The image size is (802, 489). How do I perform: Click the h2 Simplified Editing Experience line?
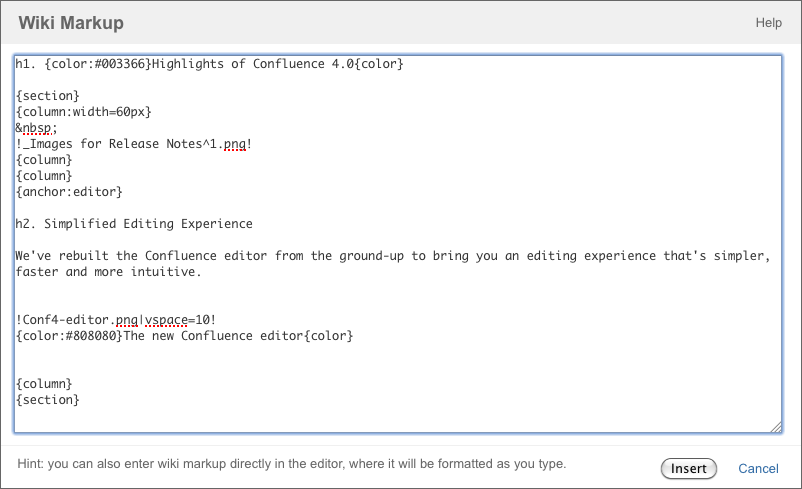click(134, 224)
